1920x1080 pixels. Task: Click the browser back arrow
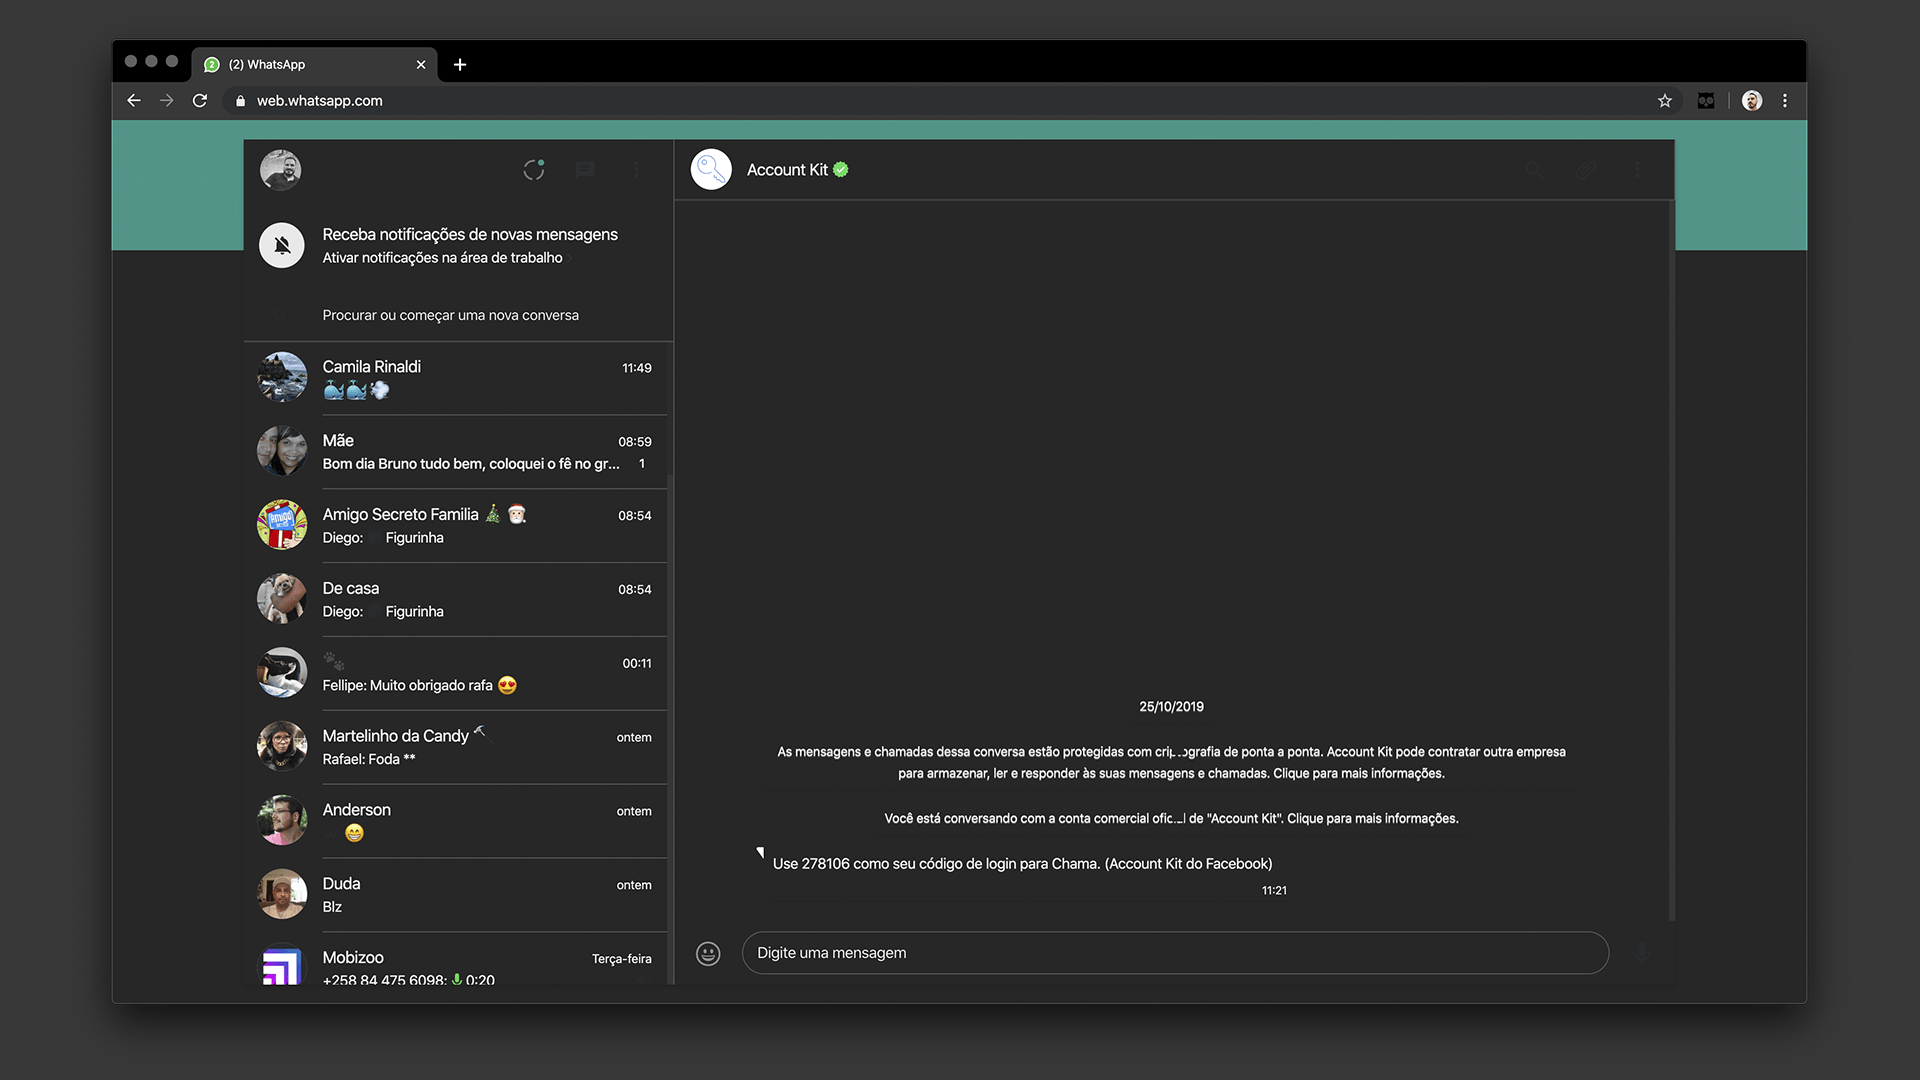pyautogui.click(x=134, y=101)
